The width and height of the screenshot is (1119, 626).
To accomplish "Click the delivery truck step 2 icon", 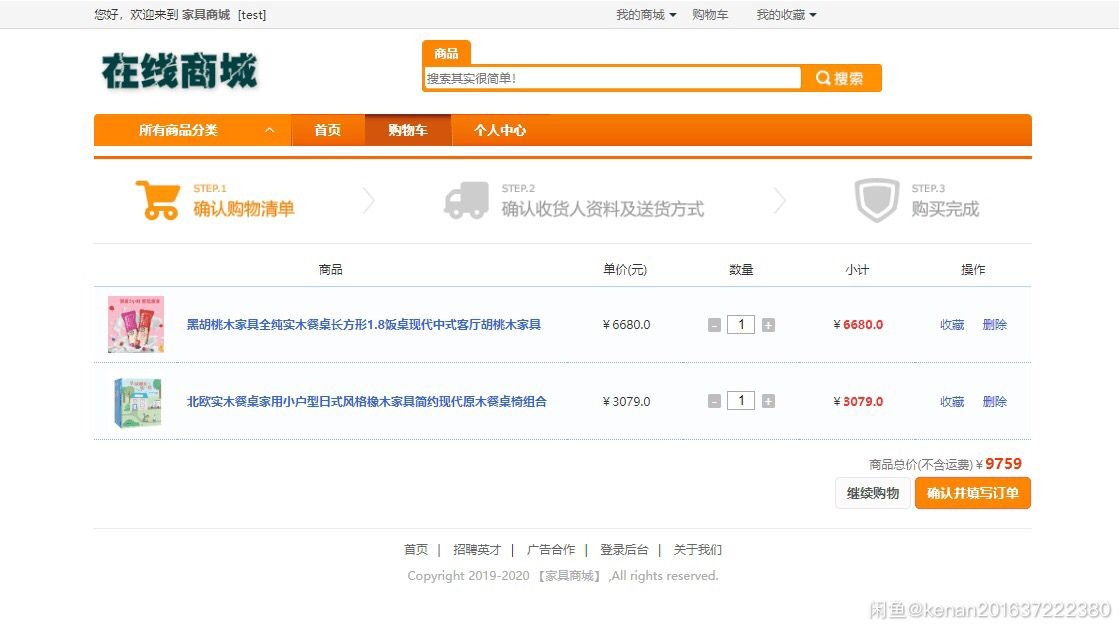I will coord(465,200).
